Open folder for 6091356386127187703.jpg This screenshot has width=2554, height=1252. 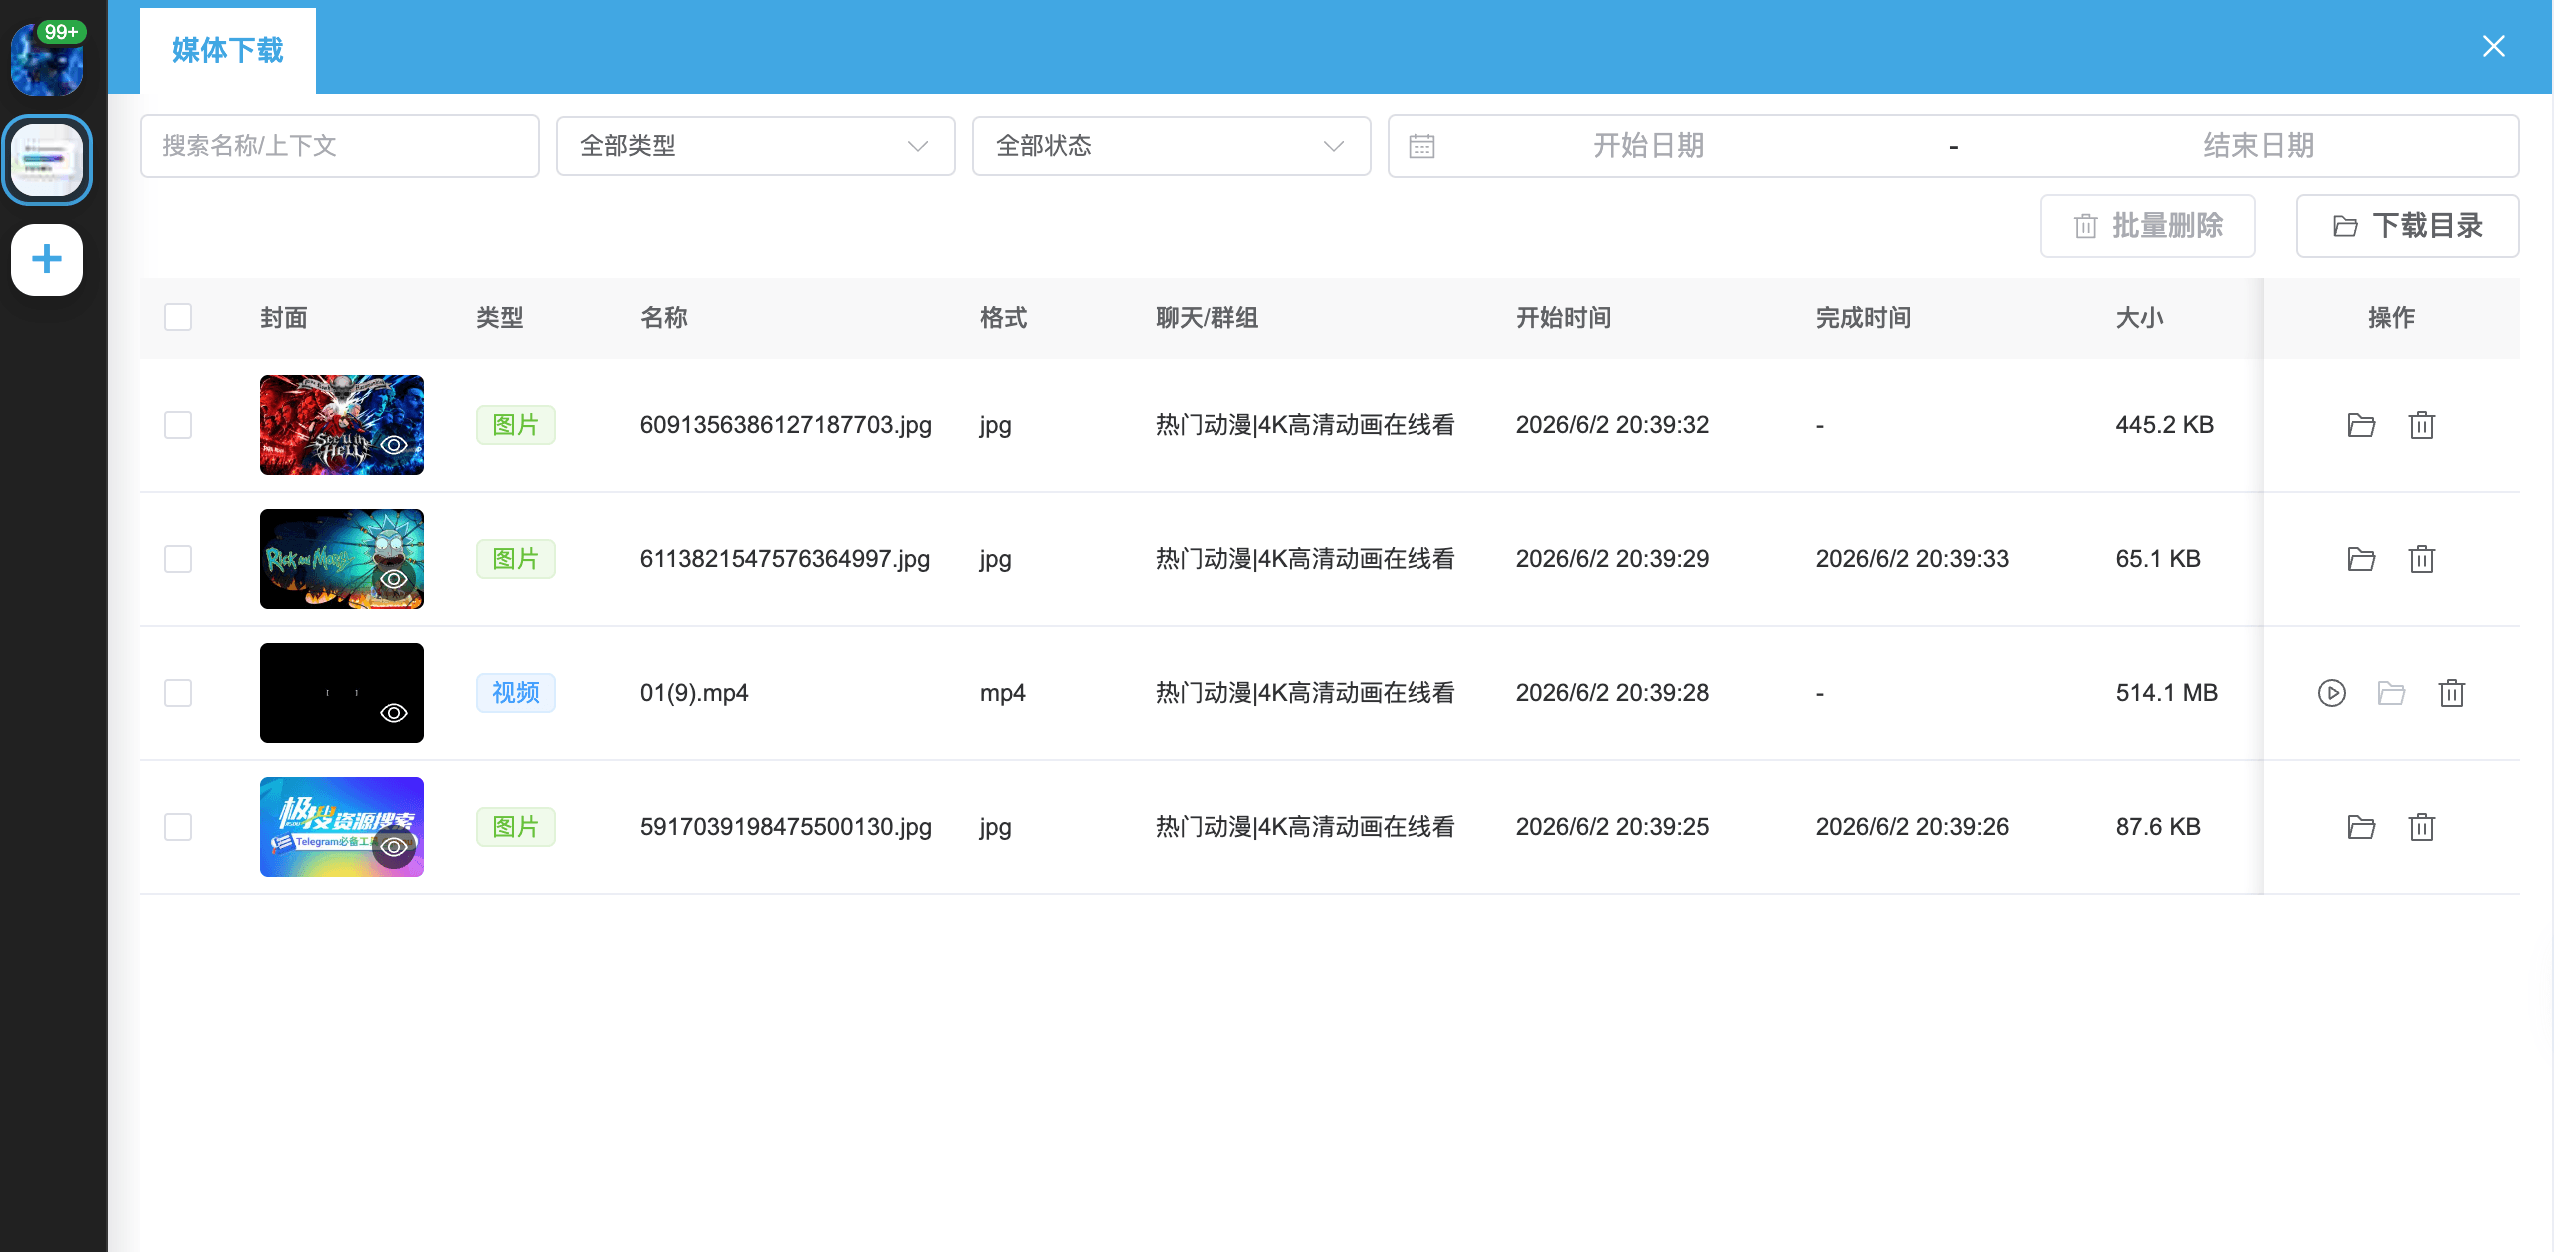click(x=2361, y=425)
